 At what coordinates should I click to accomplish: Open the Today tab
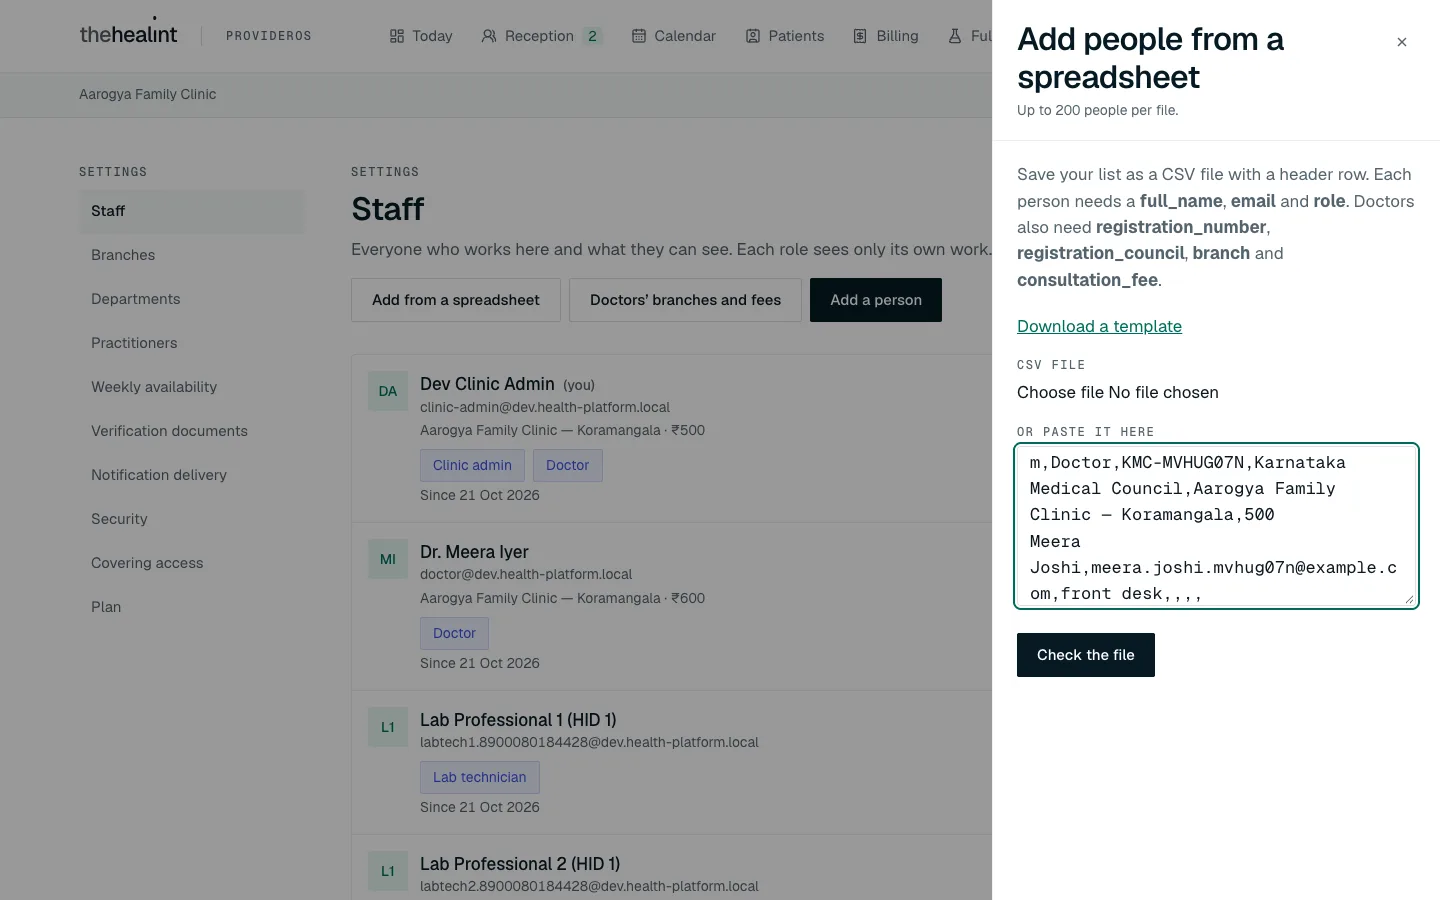click(x=421, y=36)
